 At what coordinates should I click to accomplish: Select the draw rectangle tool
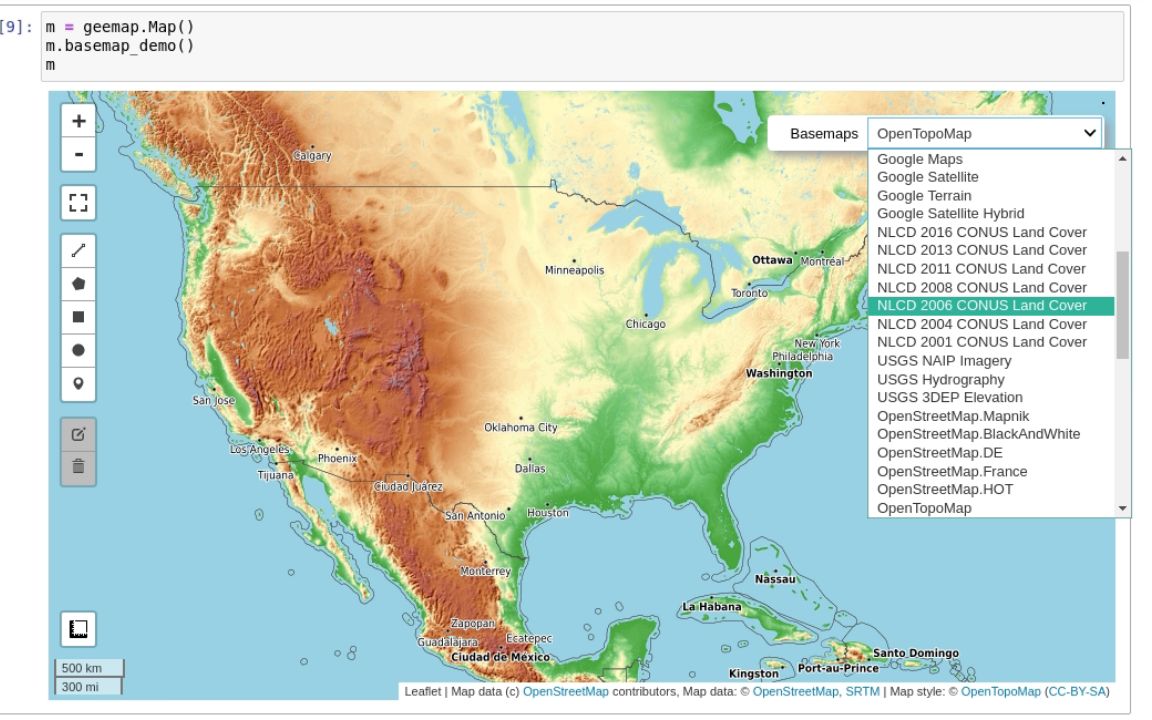coord(78,317)
